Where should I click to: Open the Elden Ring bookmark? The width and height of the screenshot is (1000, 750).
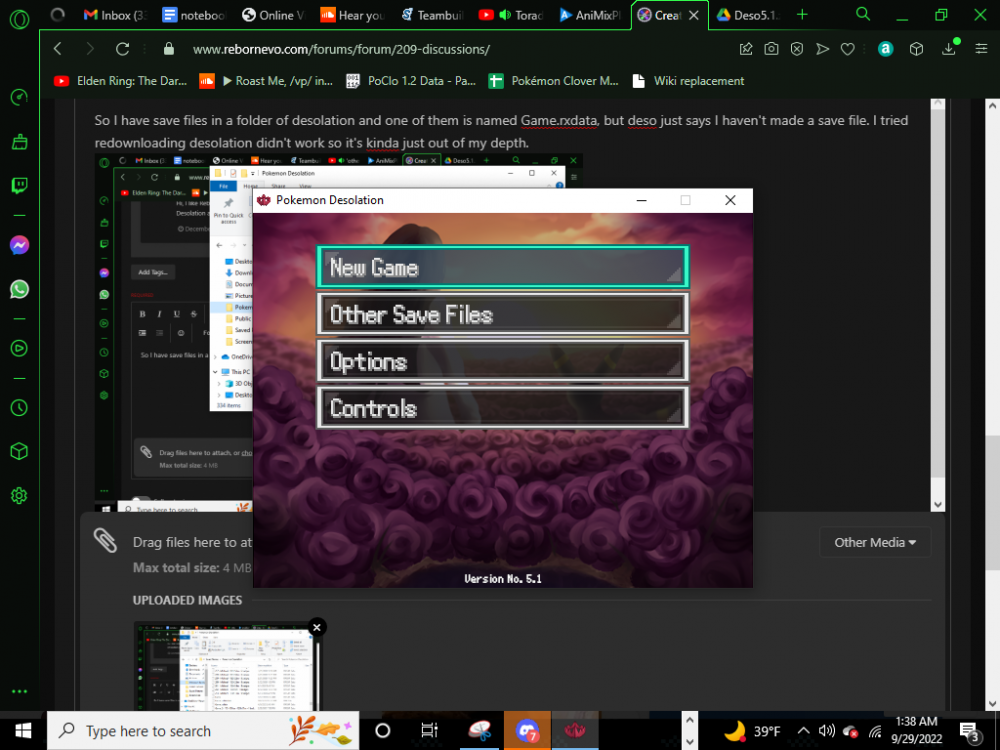pyautogui.click(x=121, y=81)
